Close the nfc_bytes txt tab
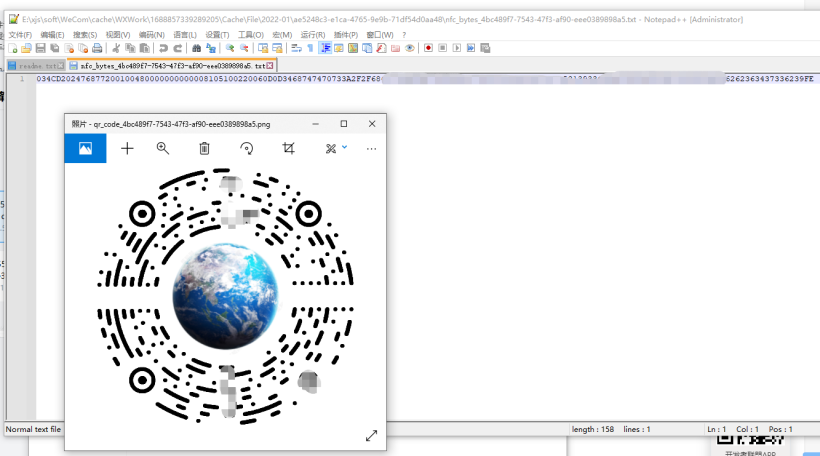The width and height of the screenshot is (820, 456). coord(270,66)
